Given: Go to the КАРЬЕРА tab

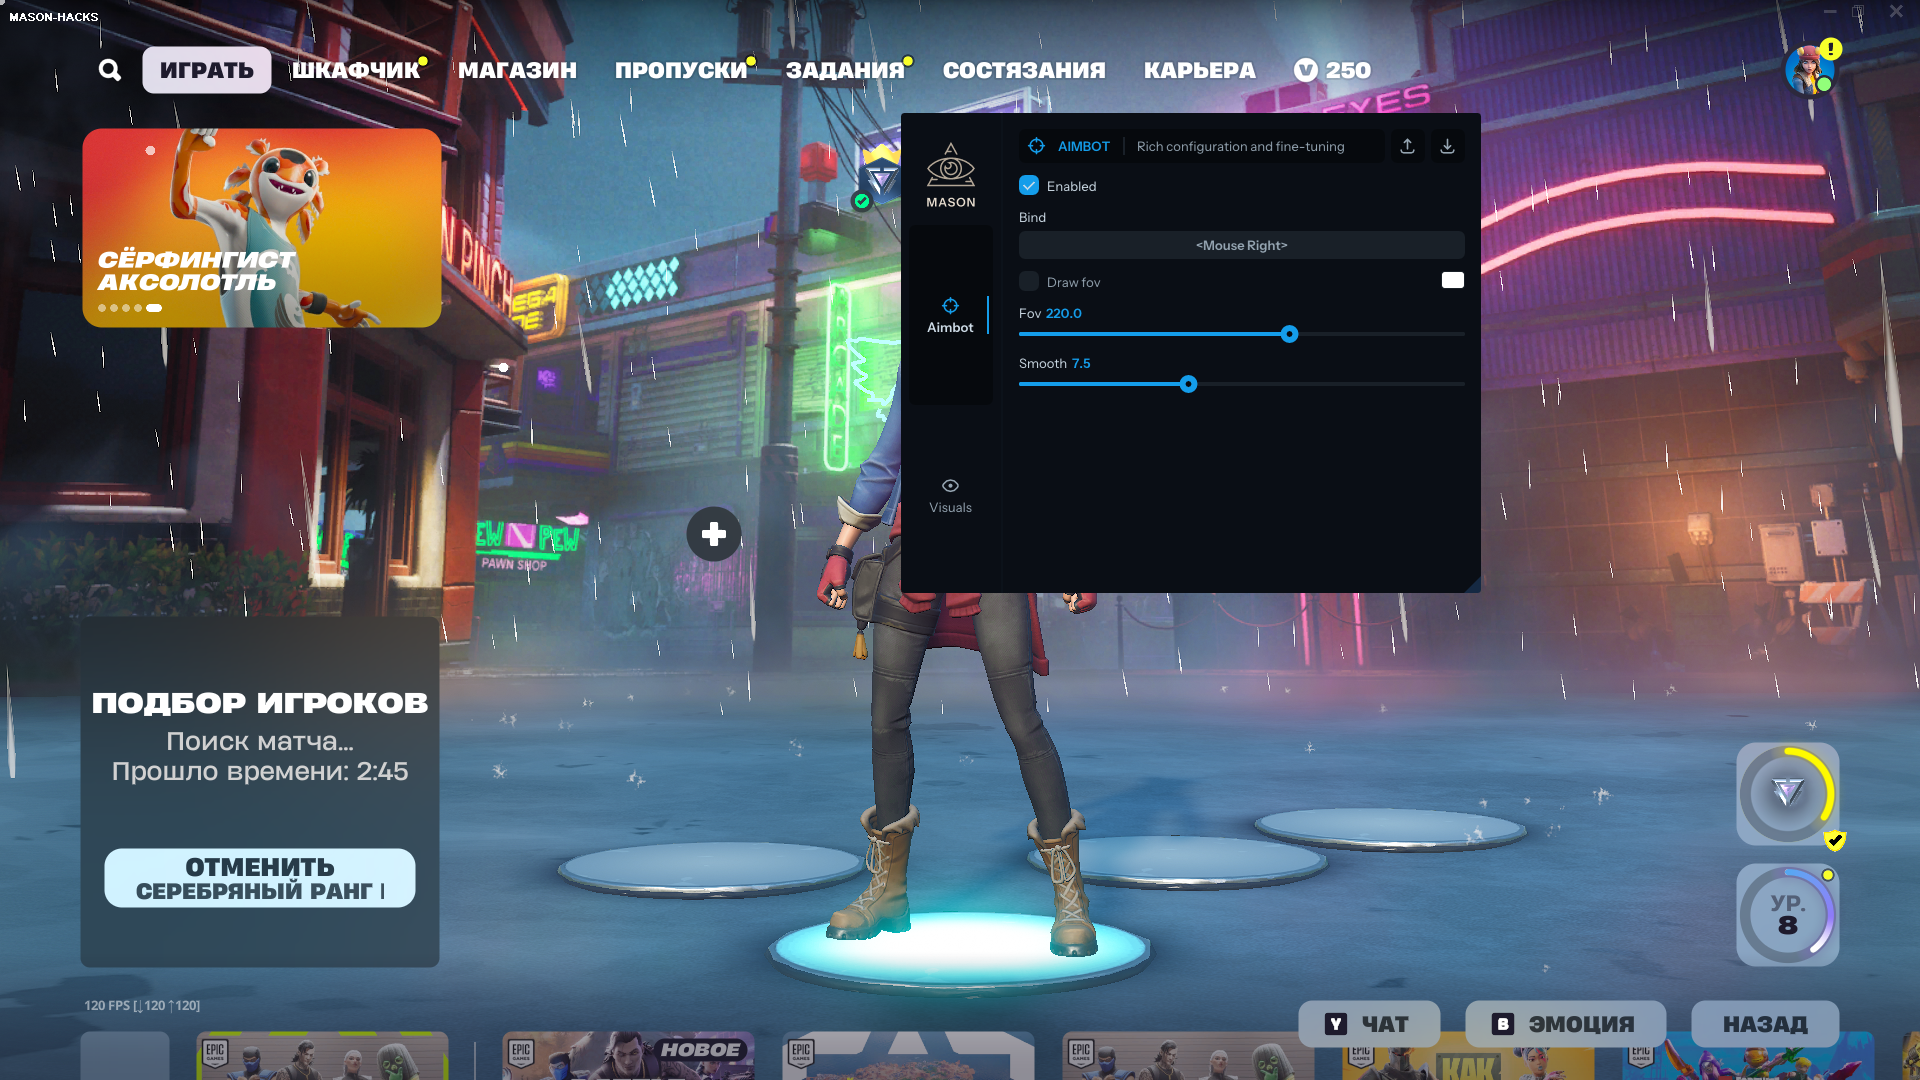Looking at the screenshot, I should (1199, 70).
